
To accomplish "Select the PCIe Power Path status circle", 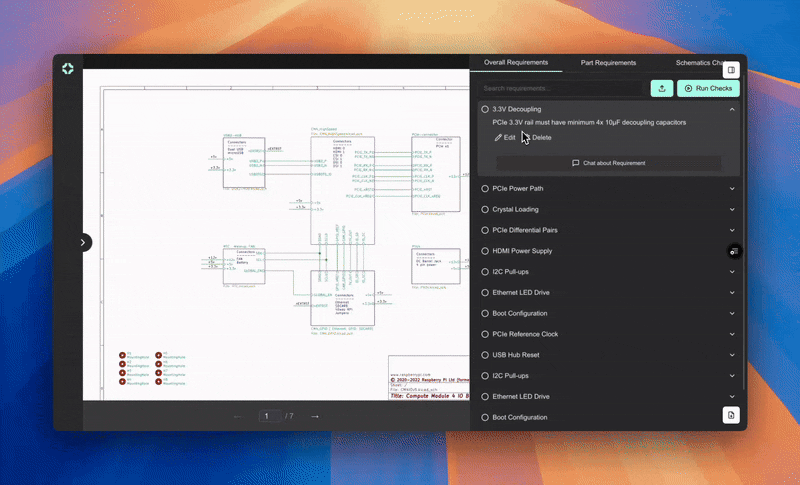I will pyautogui.click(x=485, y=188).
